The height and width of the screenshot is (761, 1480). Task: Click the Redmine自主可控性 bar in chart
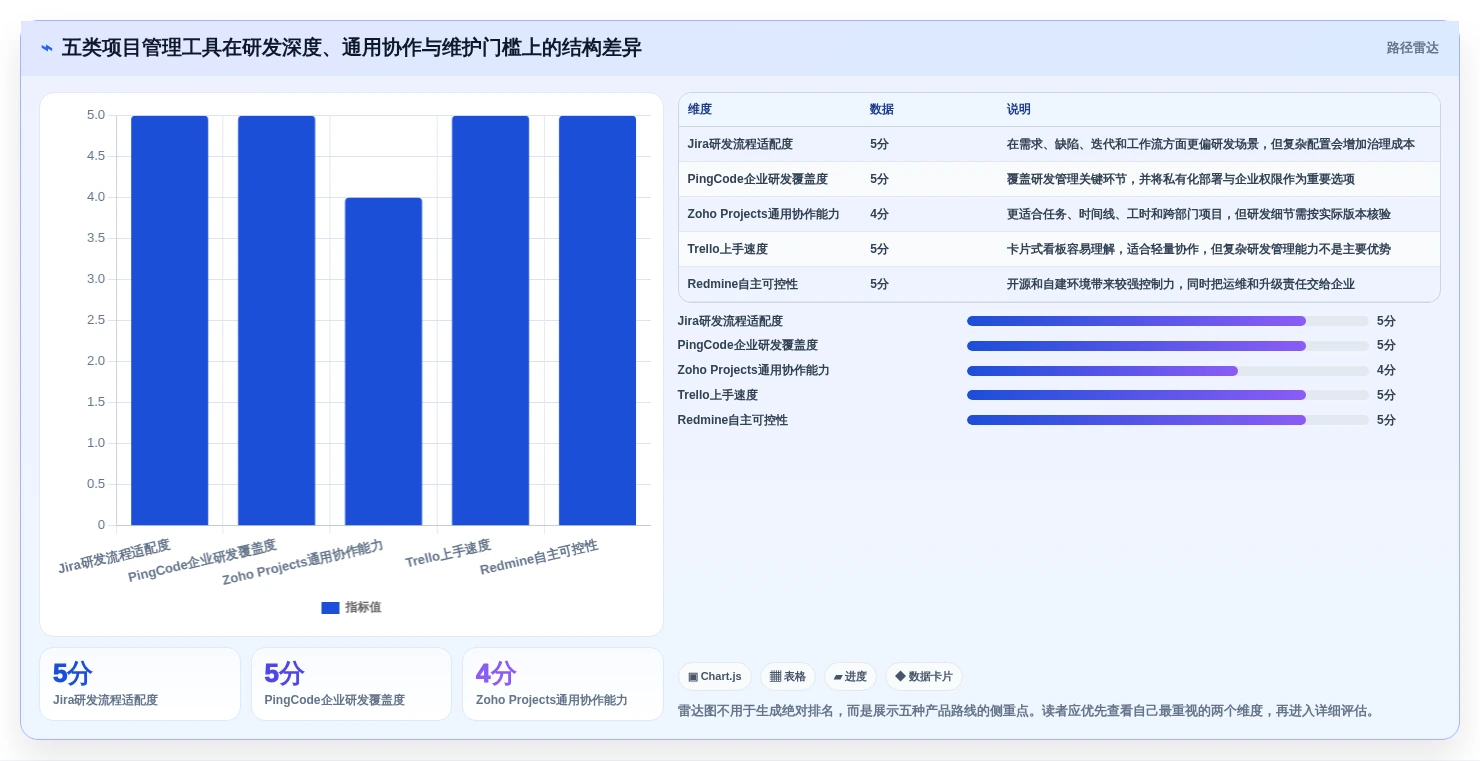598,320
